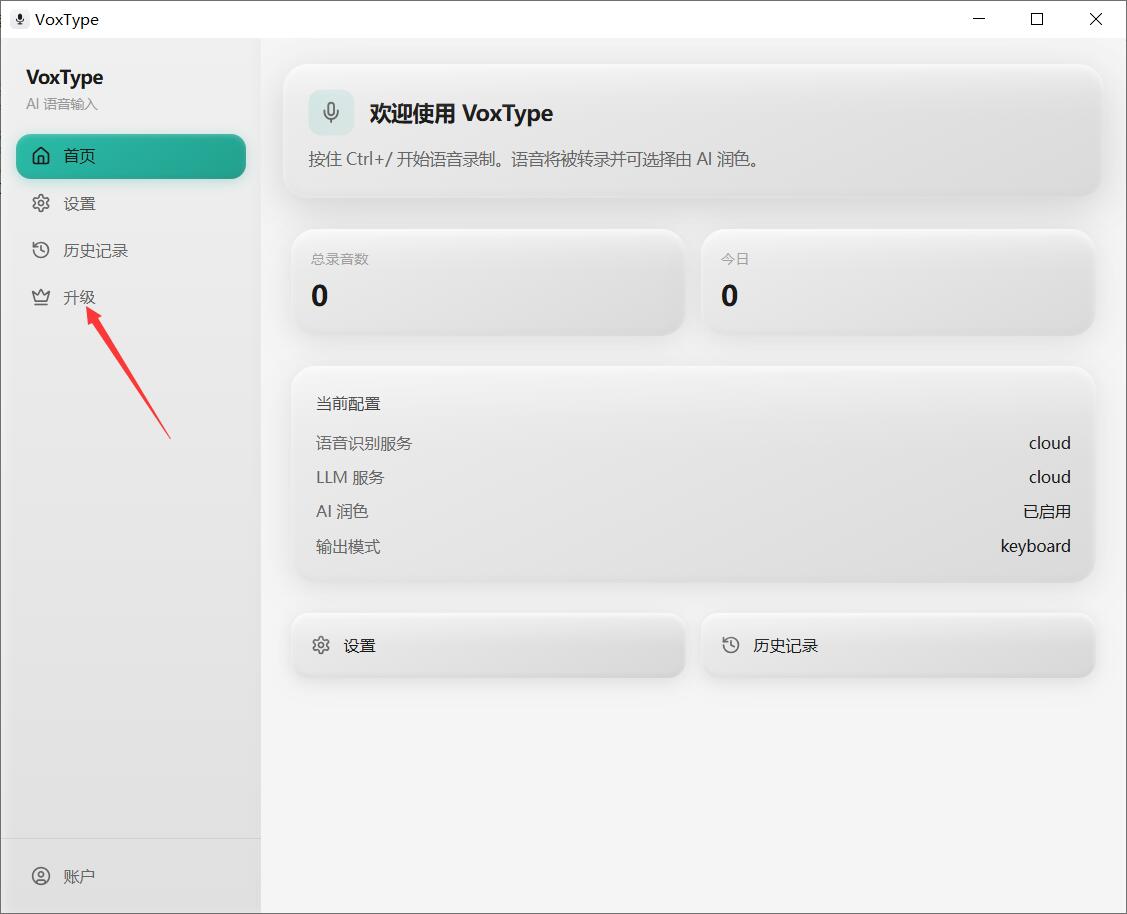Screen dimensions: 1127x914
Task: Click the 设置 shortcut card button
Action: pos(489,645)
